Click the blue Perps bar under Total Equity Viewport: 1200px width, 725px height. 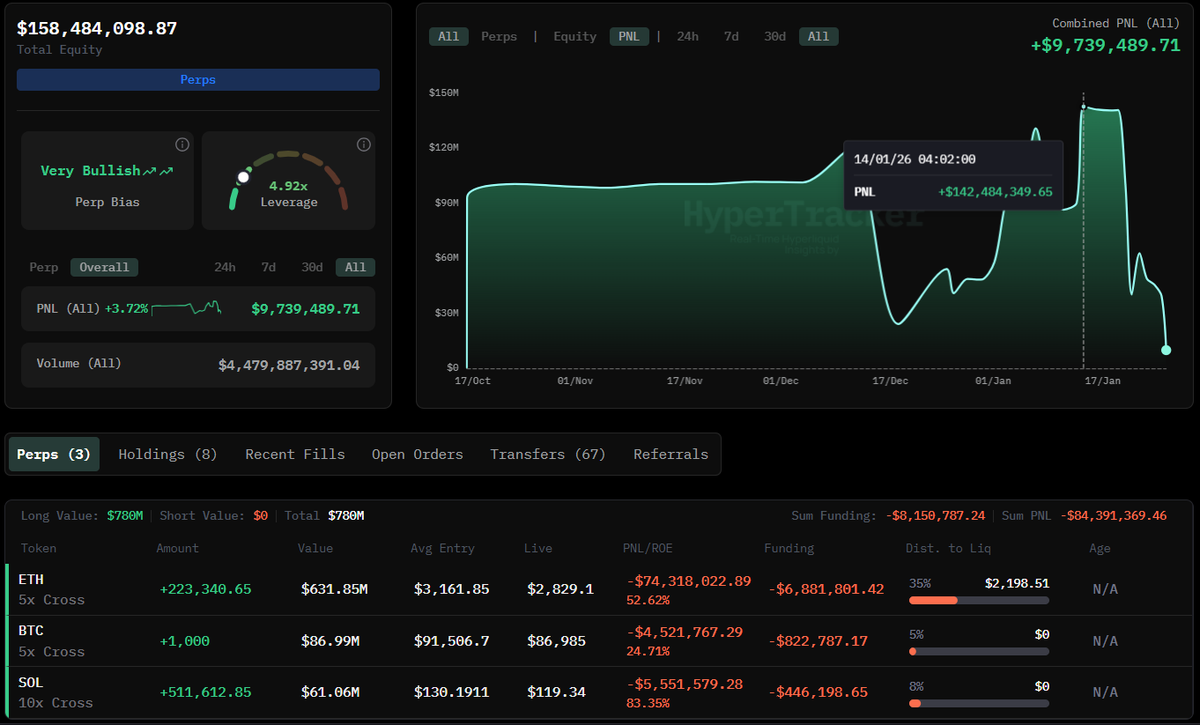(x=198, y=79)
